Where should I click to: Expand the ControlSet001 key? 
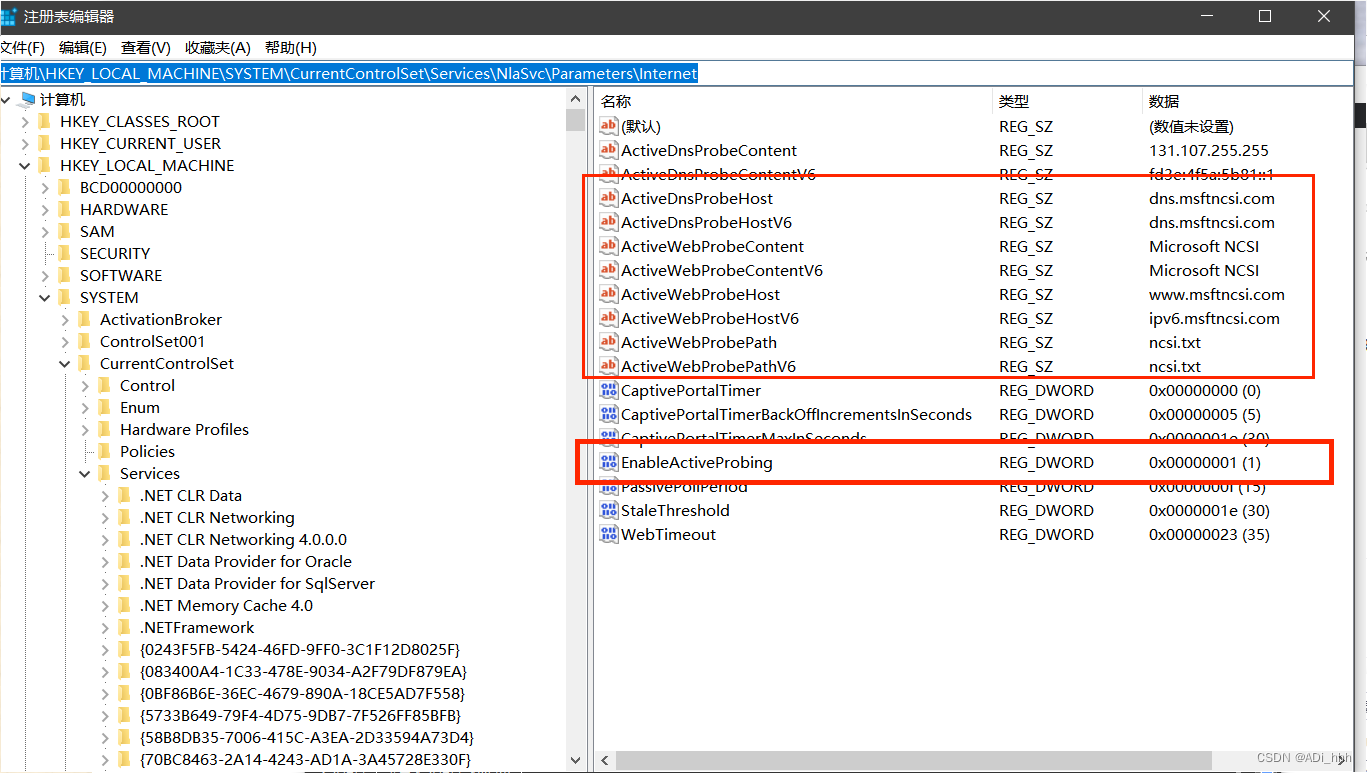pos(65,341)
